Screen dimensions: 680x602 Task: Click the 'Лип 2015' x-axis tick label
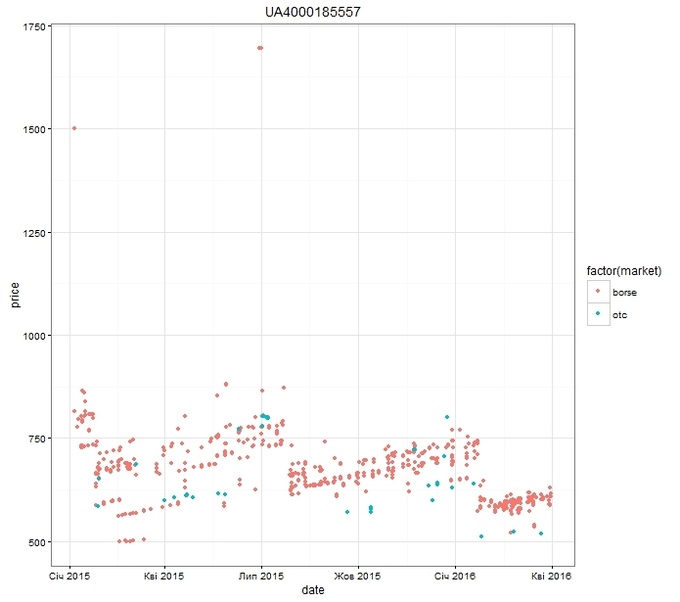[x=261, y=576]
